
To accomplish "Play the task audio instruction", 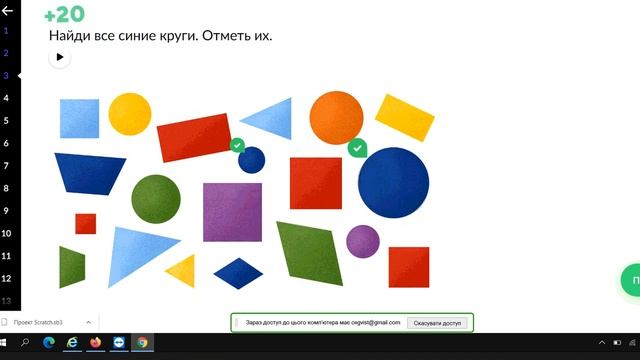I will click(60, 57).
